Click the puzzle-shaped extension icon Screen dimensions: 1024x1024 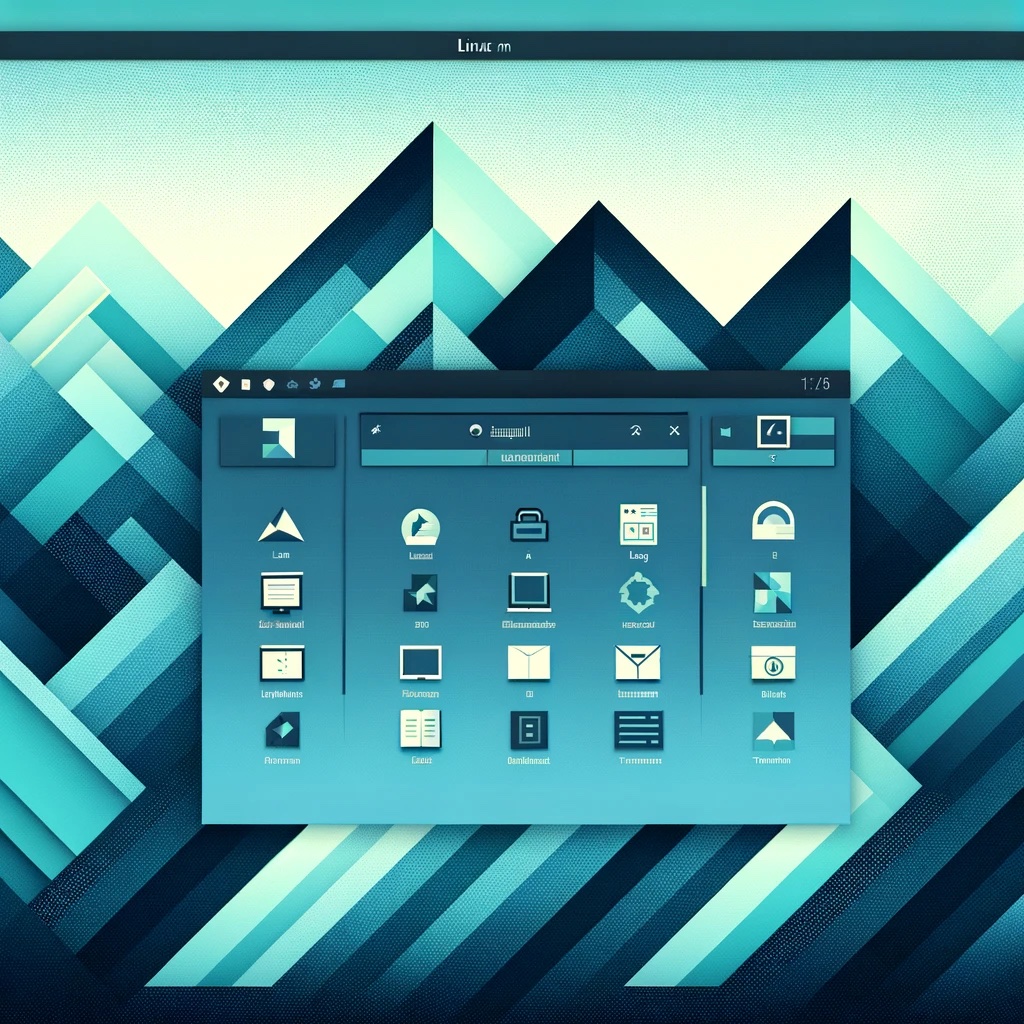tap(638, 594)
